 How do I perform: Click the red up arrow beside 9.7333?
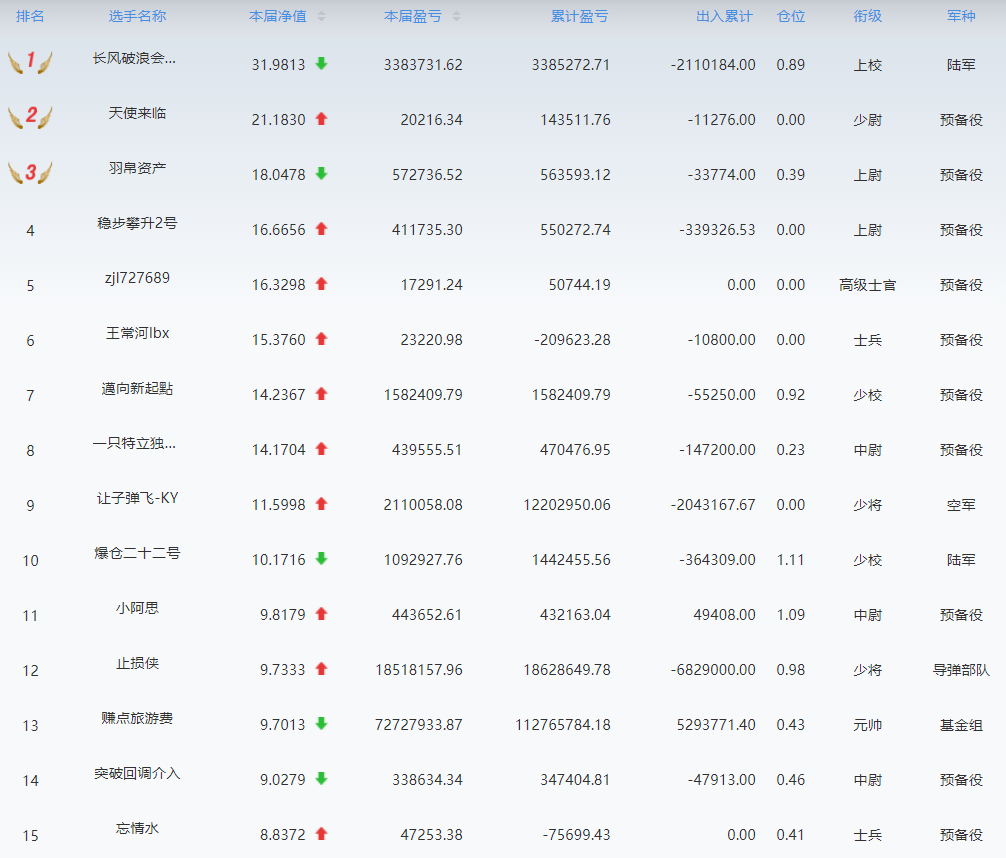[x=321, y=669]
